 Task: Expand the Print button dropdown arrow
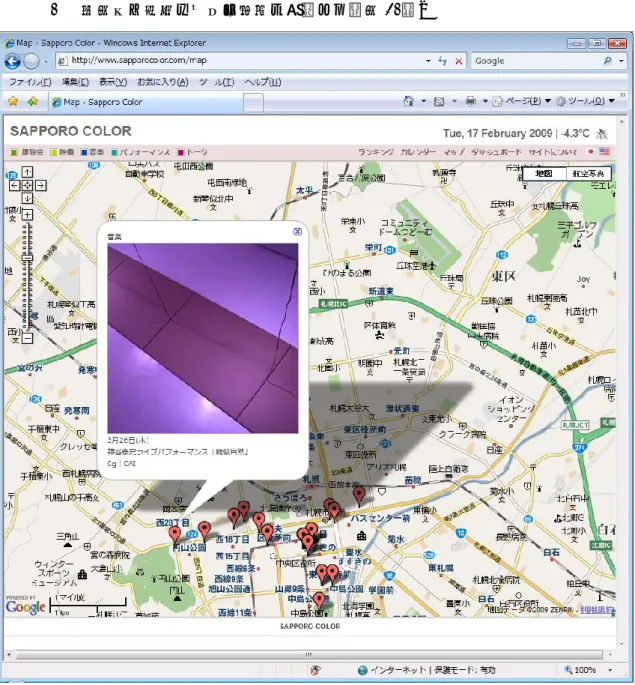pyautogui.click(x=485, y=101)
